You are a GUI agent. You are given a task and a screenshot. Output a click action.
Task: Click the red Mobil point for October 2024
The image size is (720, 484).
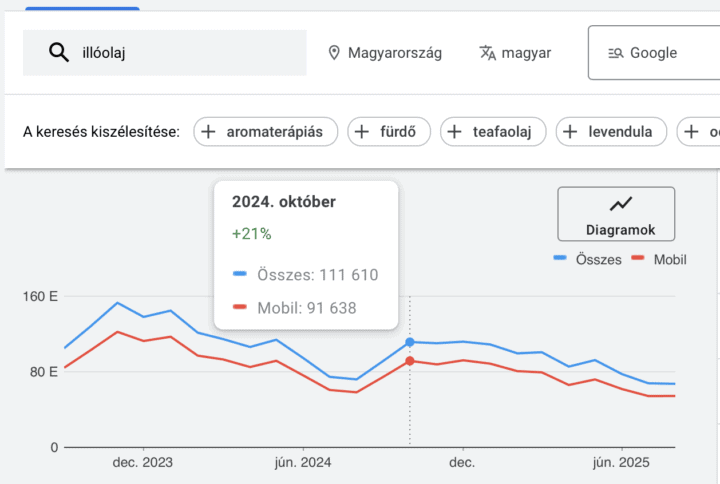coord(410,361)
